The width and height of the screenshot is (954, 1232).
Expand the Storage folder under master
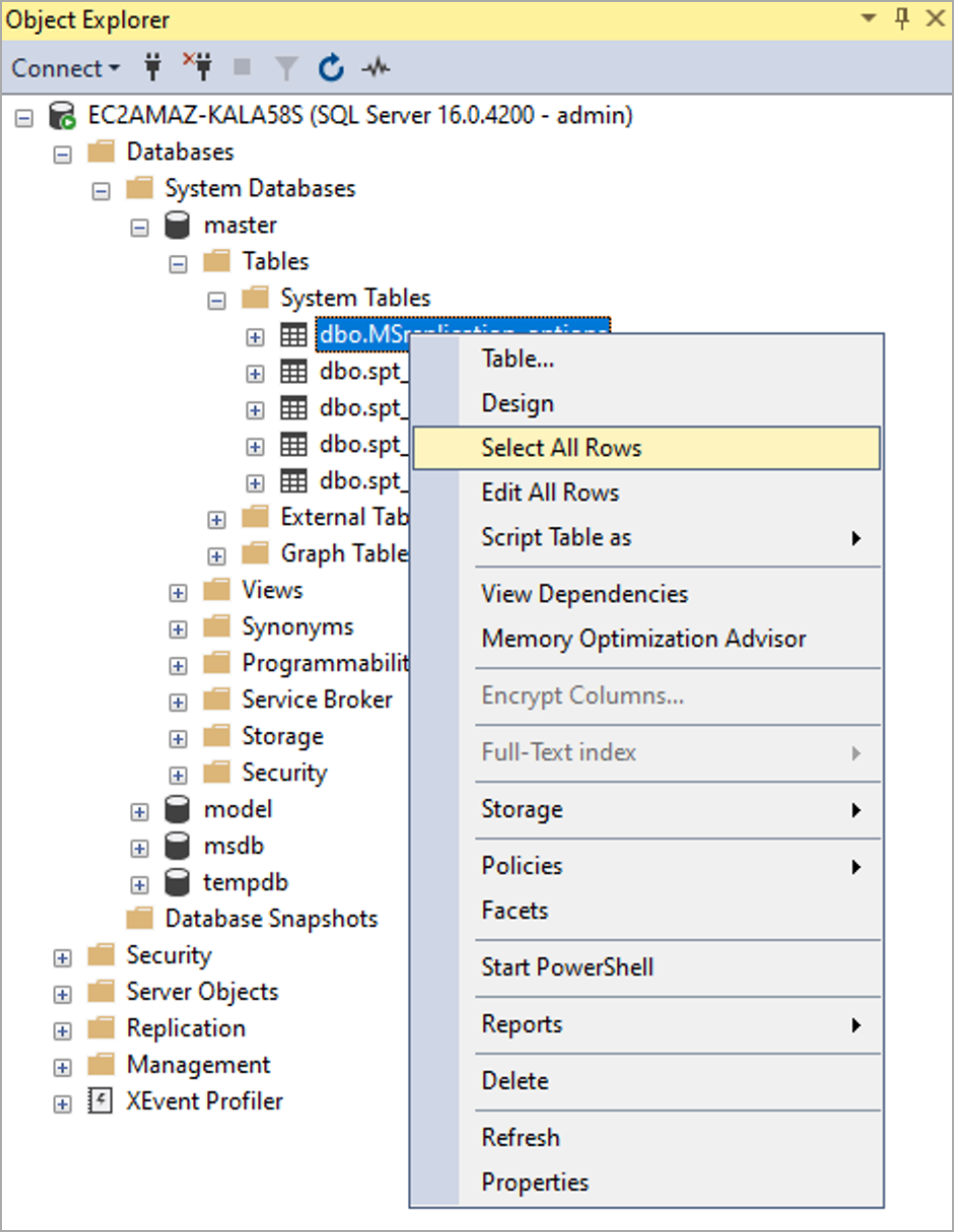coord(178,739)
